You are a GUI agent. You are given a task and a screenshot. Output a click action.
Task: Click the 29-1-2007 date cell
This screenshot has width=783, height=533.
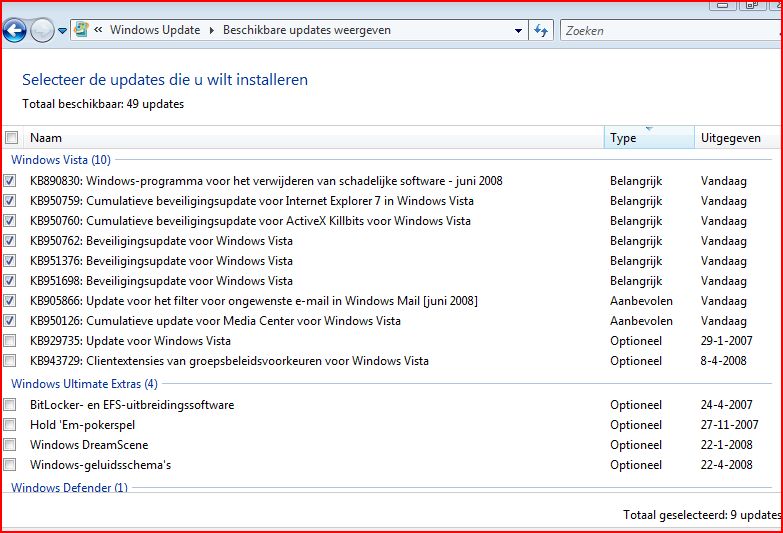click(x=726, y=341)
